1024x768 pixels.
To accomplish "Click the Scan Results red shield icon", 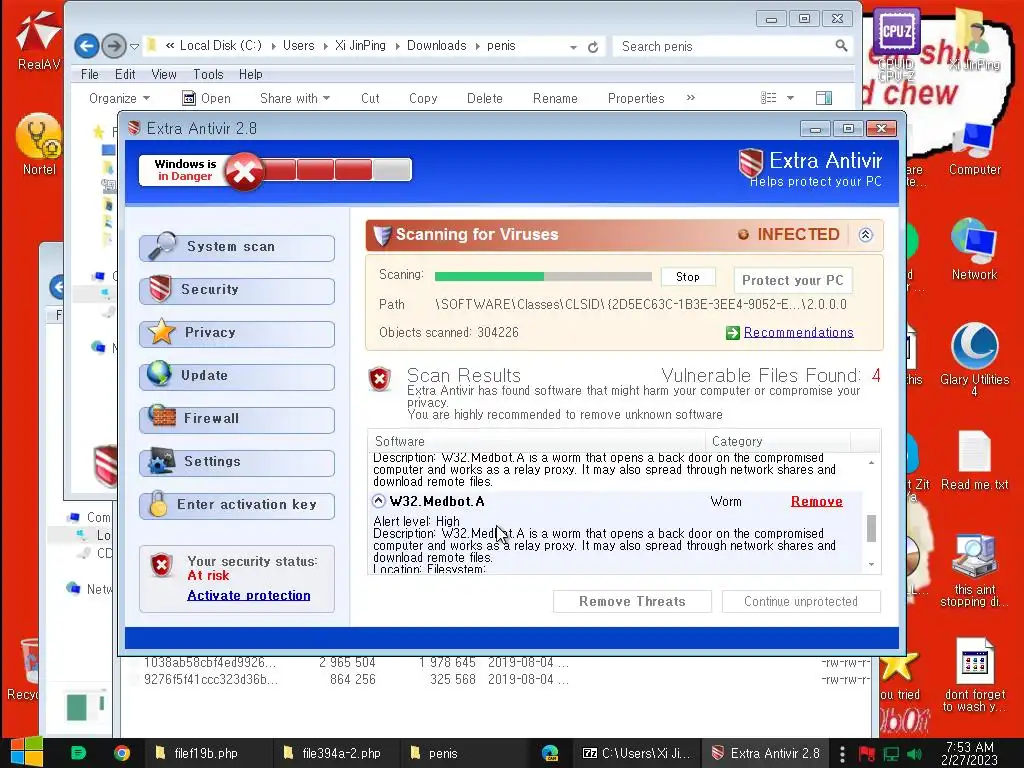I will pyautogui.click(x=379, y=379).
